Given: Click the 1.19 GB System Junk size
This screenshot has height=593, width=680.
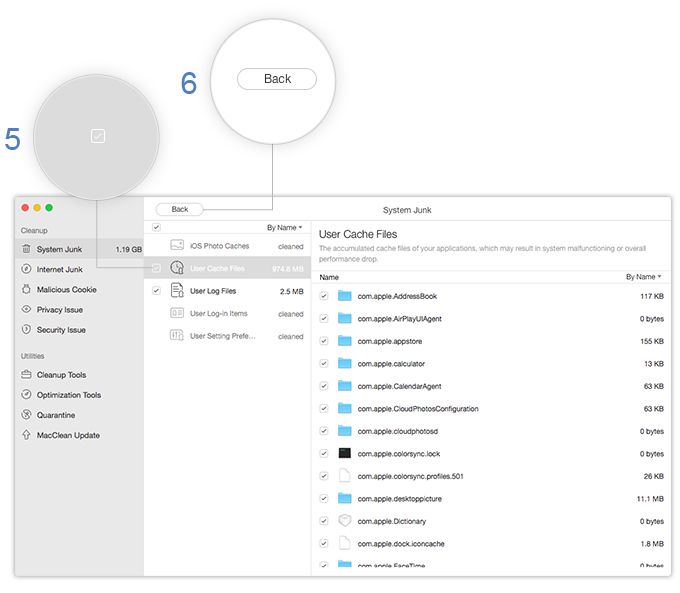Looking at the screenshot, I should 128,249.
